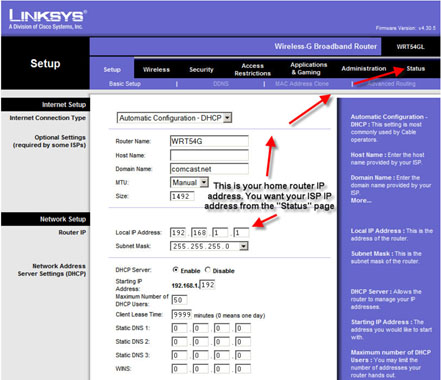Open the Setup tab
The width and height of the screenshot is (441, 380).
point(112,70)
